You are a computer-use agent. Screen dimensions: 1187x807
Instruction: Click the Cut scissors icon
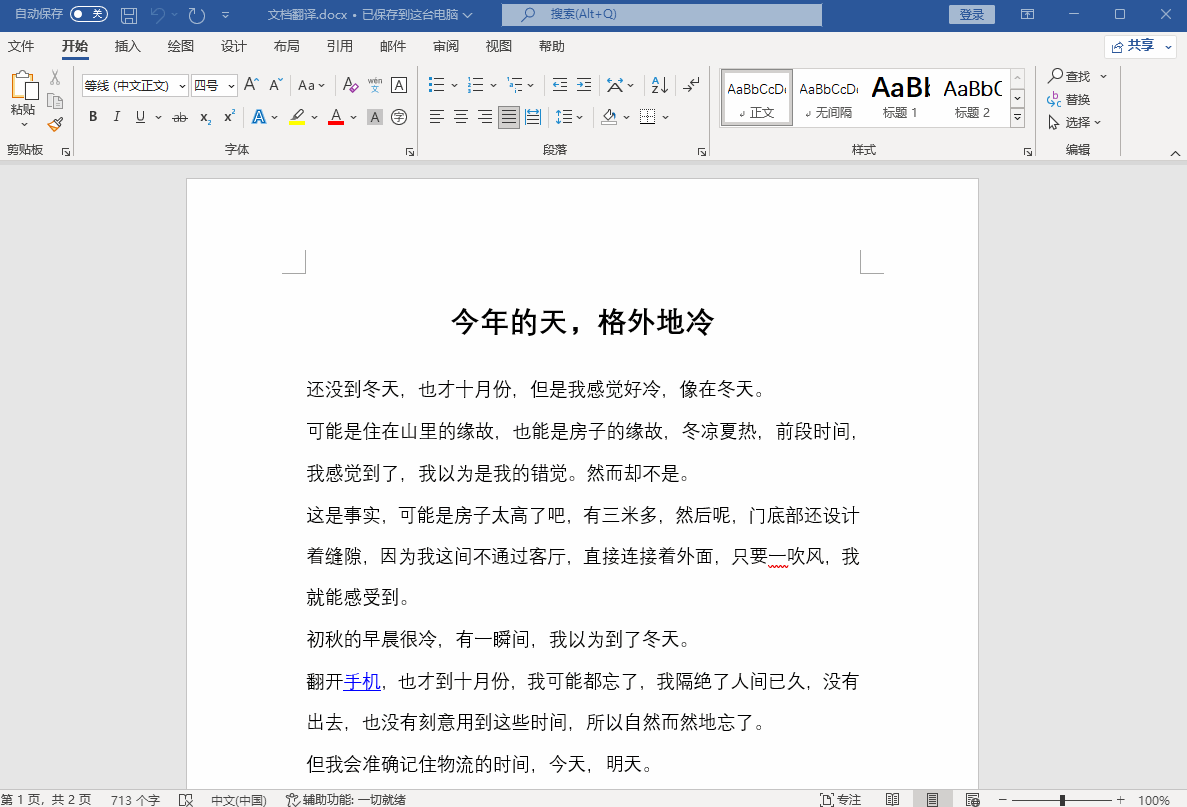point(55,77)
